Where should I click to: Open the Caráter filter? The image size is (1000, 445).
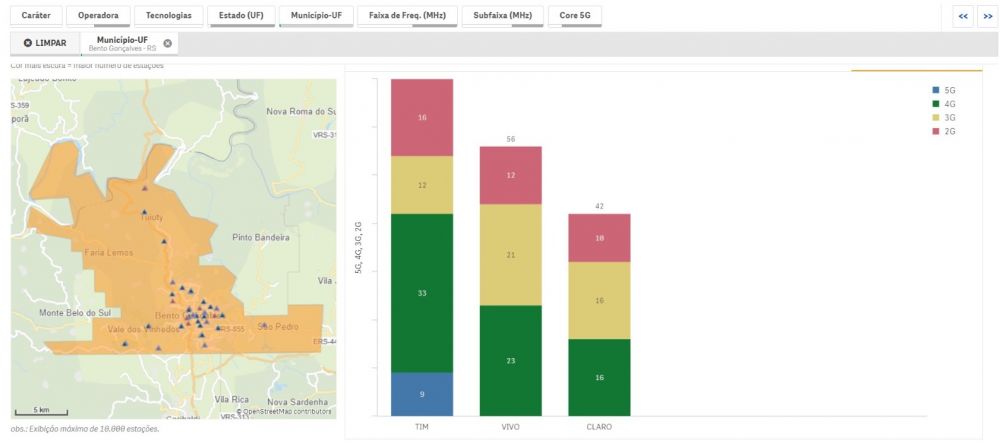[x=36, y=15]
